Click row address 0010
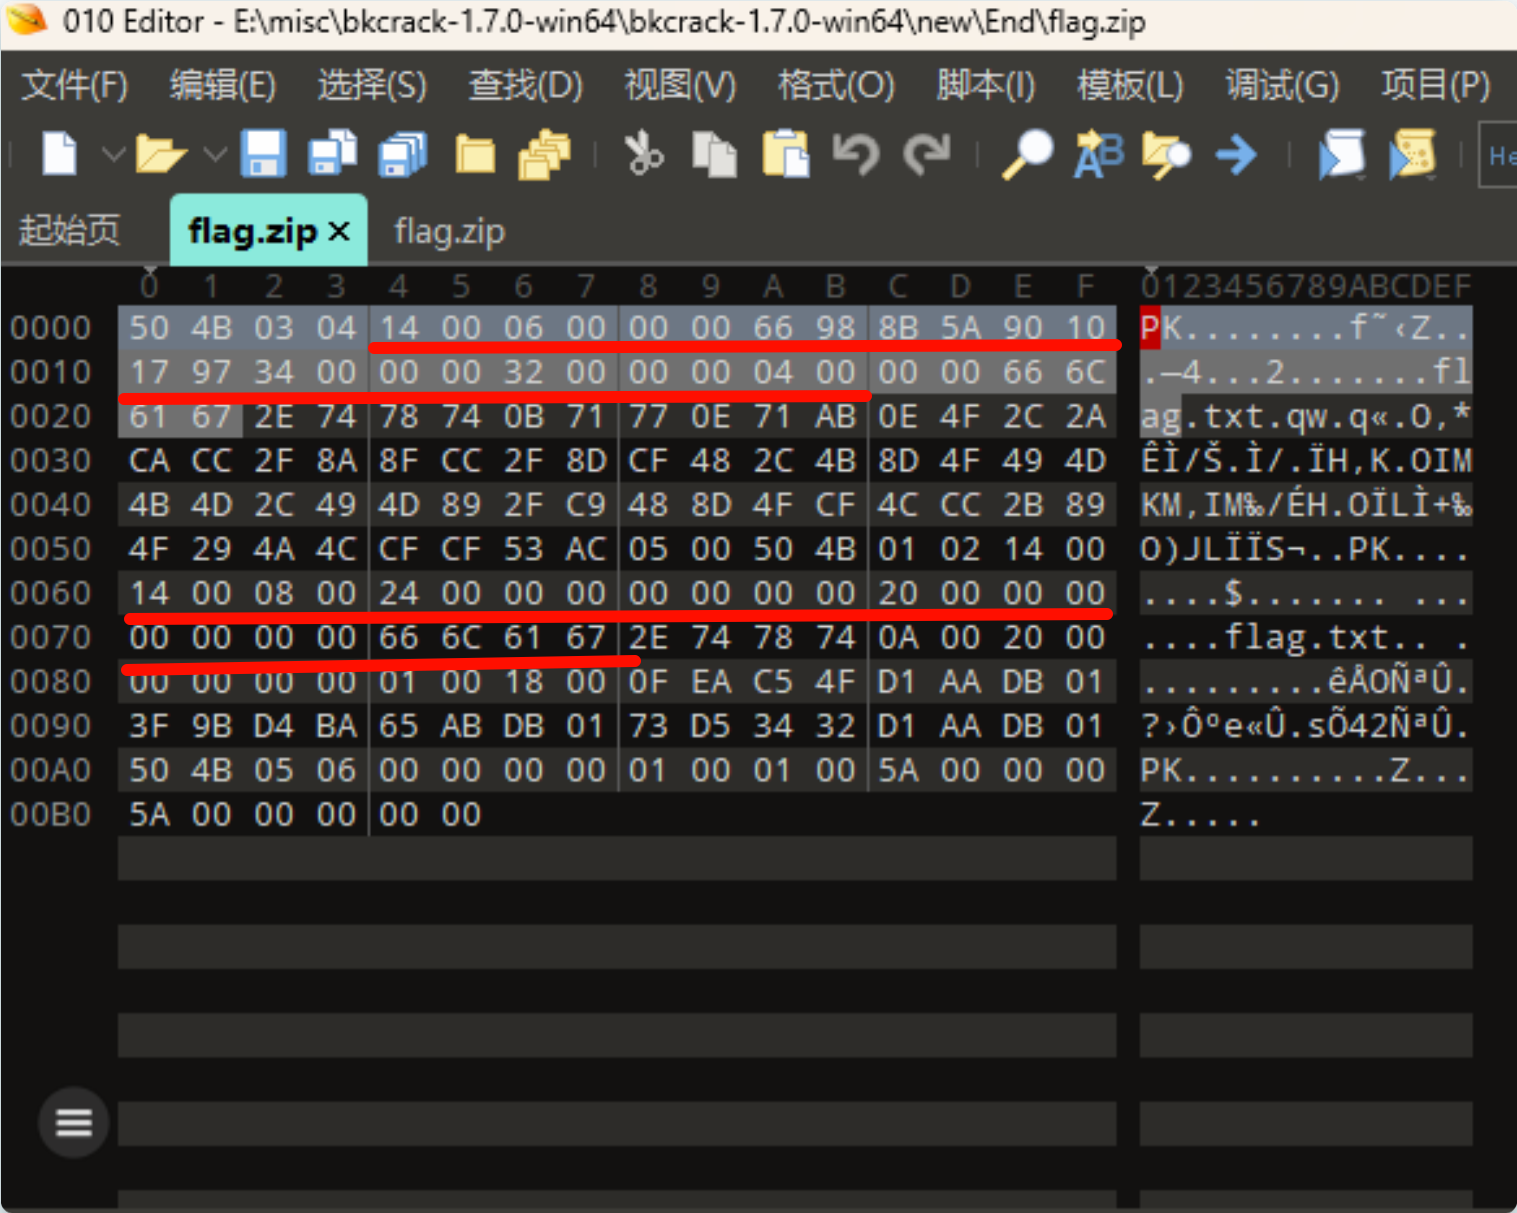This screenshot has height=1213, width=1517. point(51,372)
